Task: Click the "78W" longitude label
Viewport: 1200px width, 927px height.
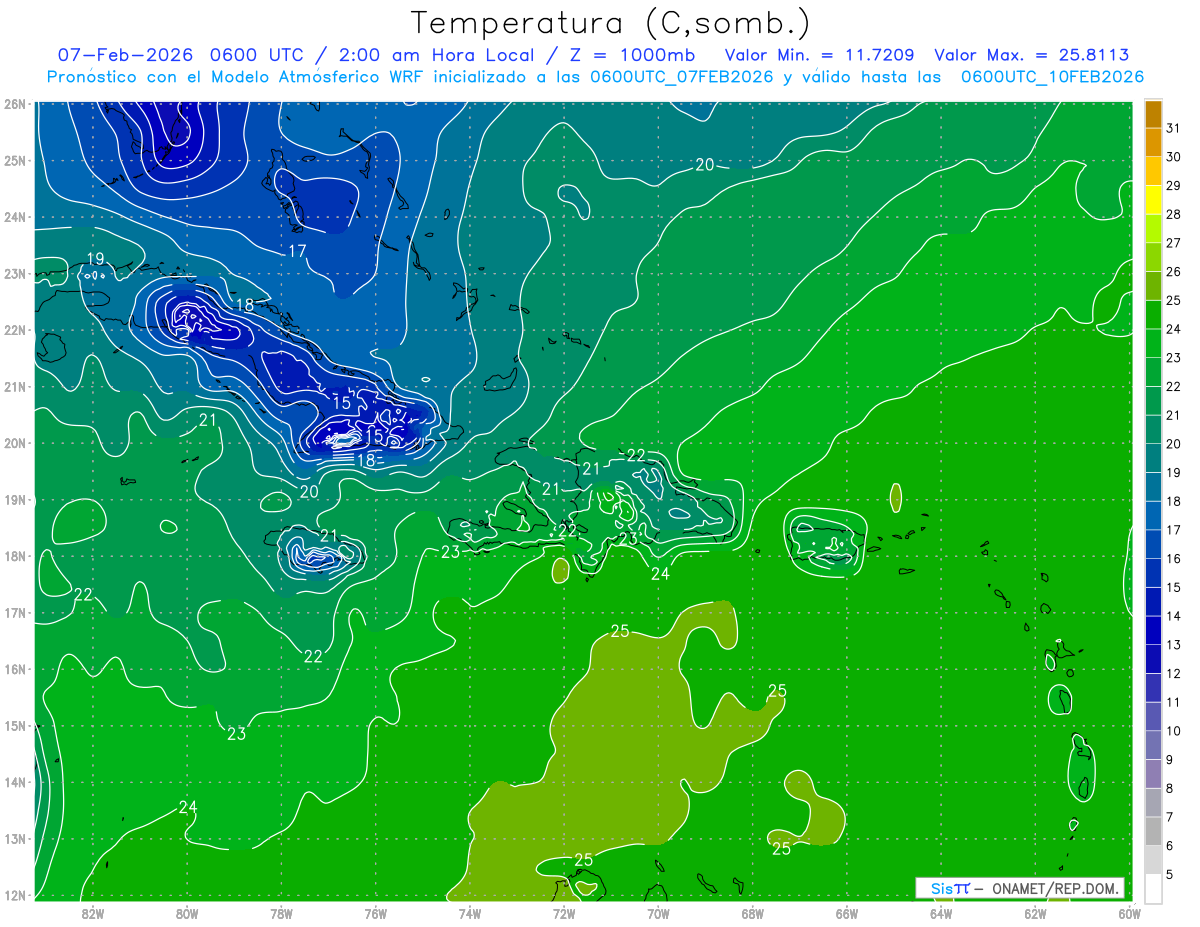Action: pyautogui.click(x=281, y=912)
